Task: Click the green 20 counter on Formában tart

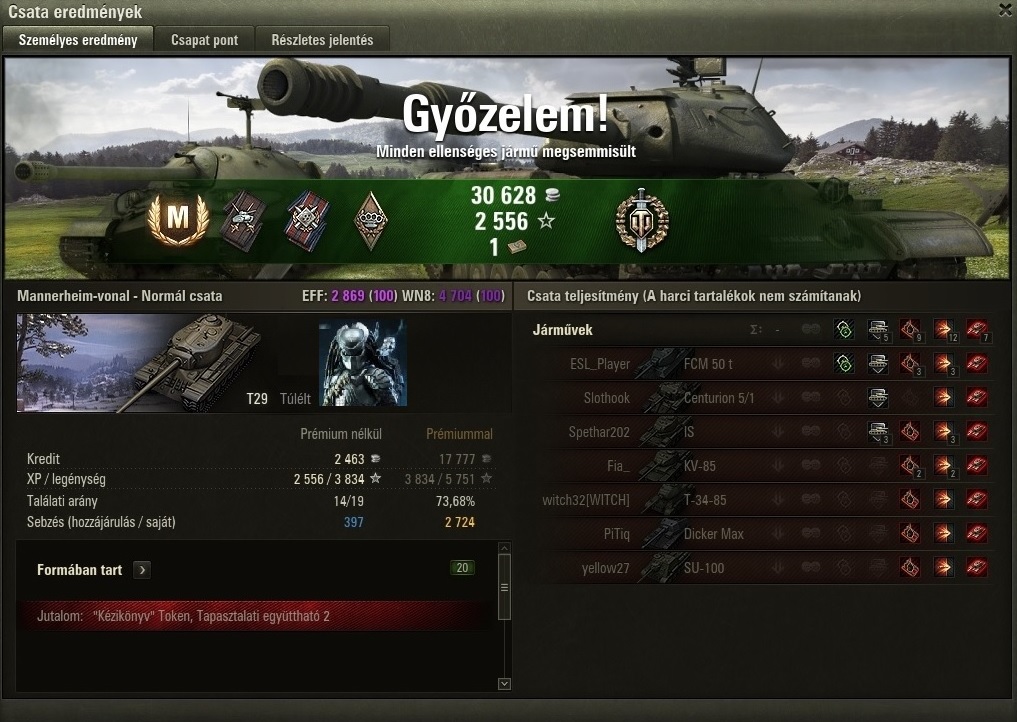Action: click(462, 568)
